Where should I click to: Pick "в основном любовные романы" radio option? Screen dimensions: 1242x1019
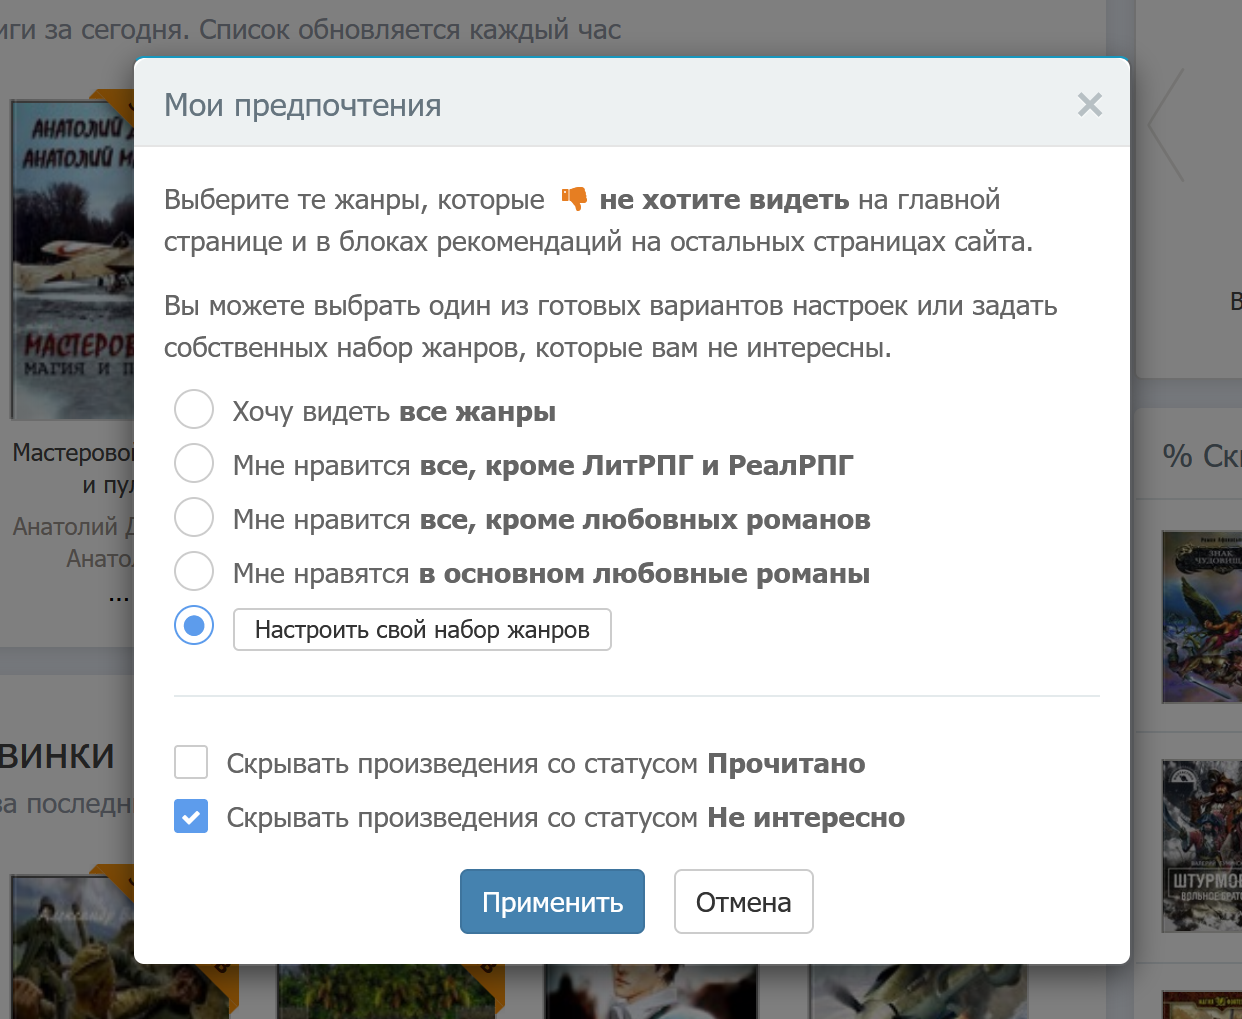194,572
